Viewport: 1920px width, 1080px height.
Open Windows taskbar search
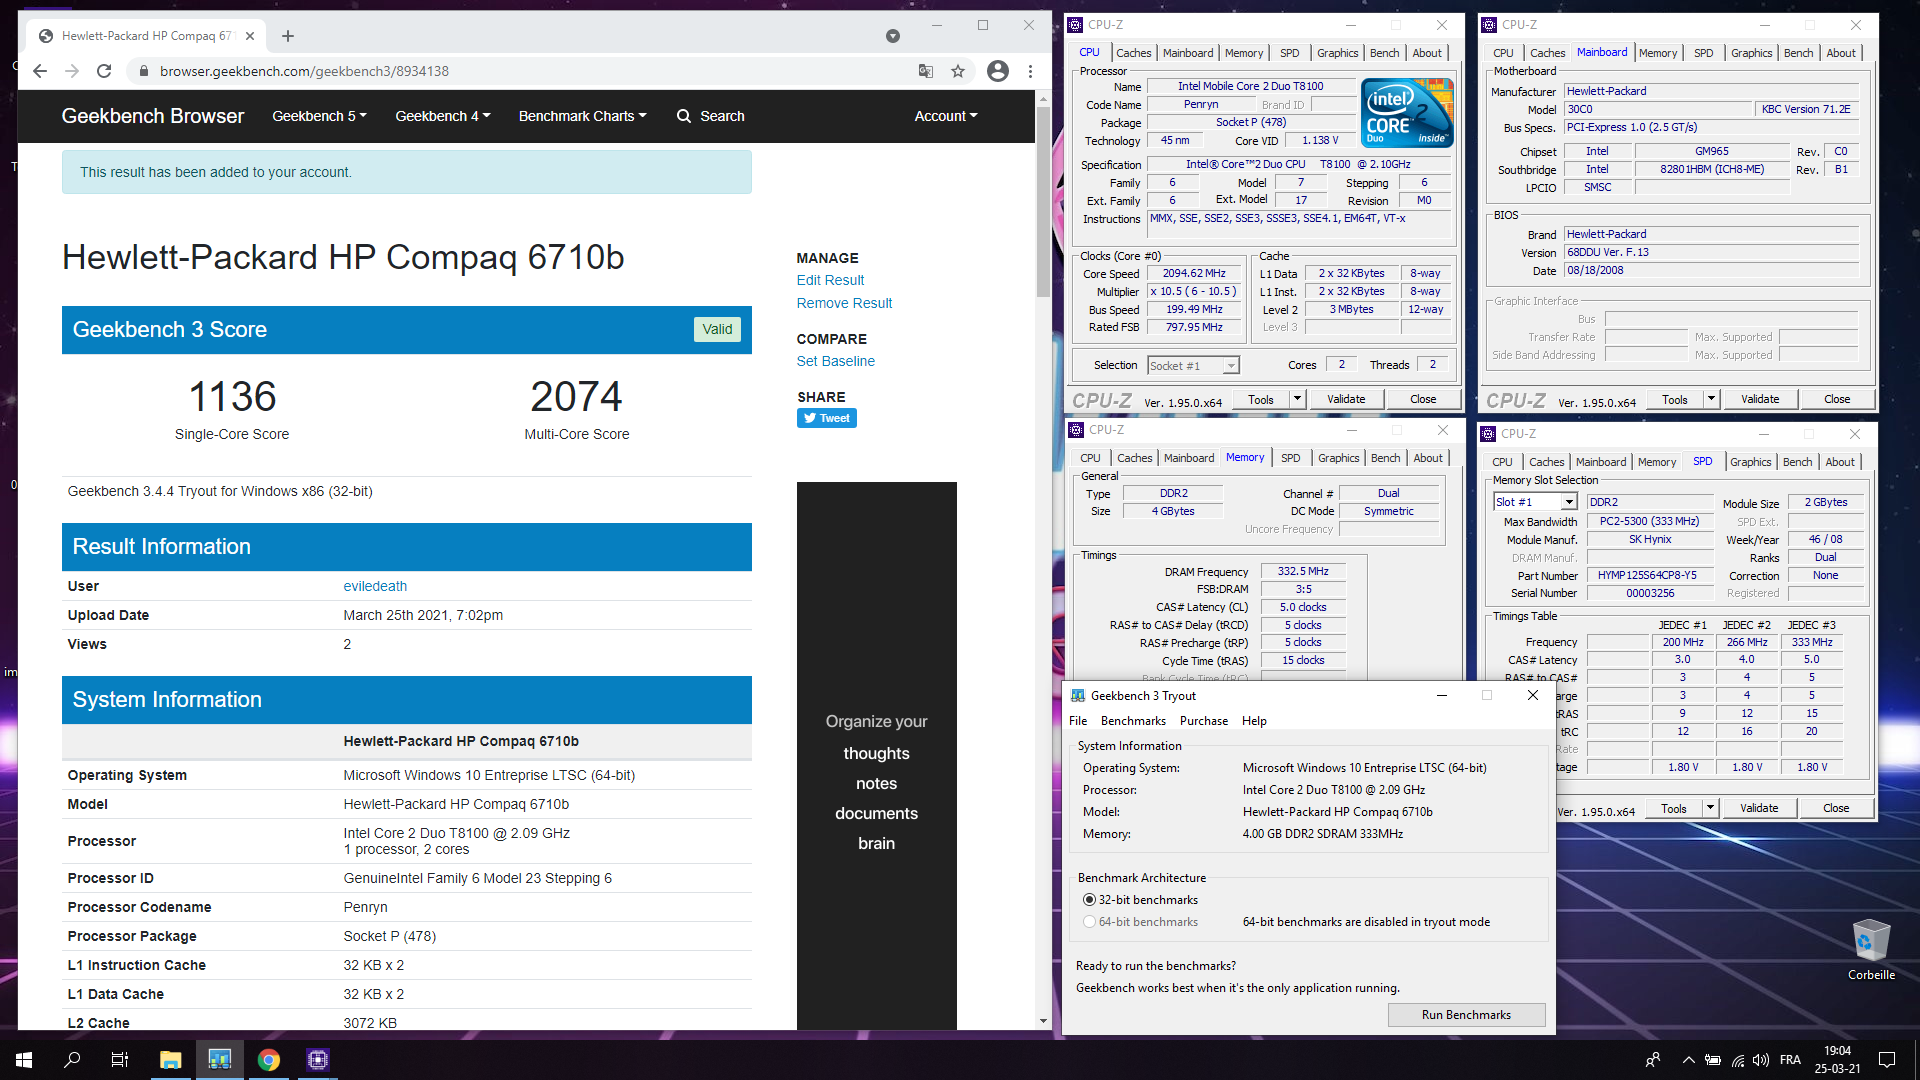(x=72, y=1060)
